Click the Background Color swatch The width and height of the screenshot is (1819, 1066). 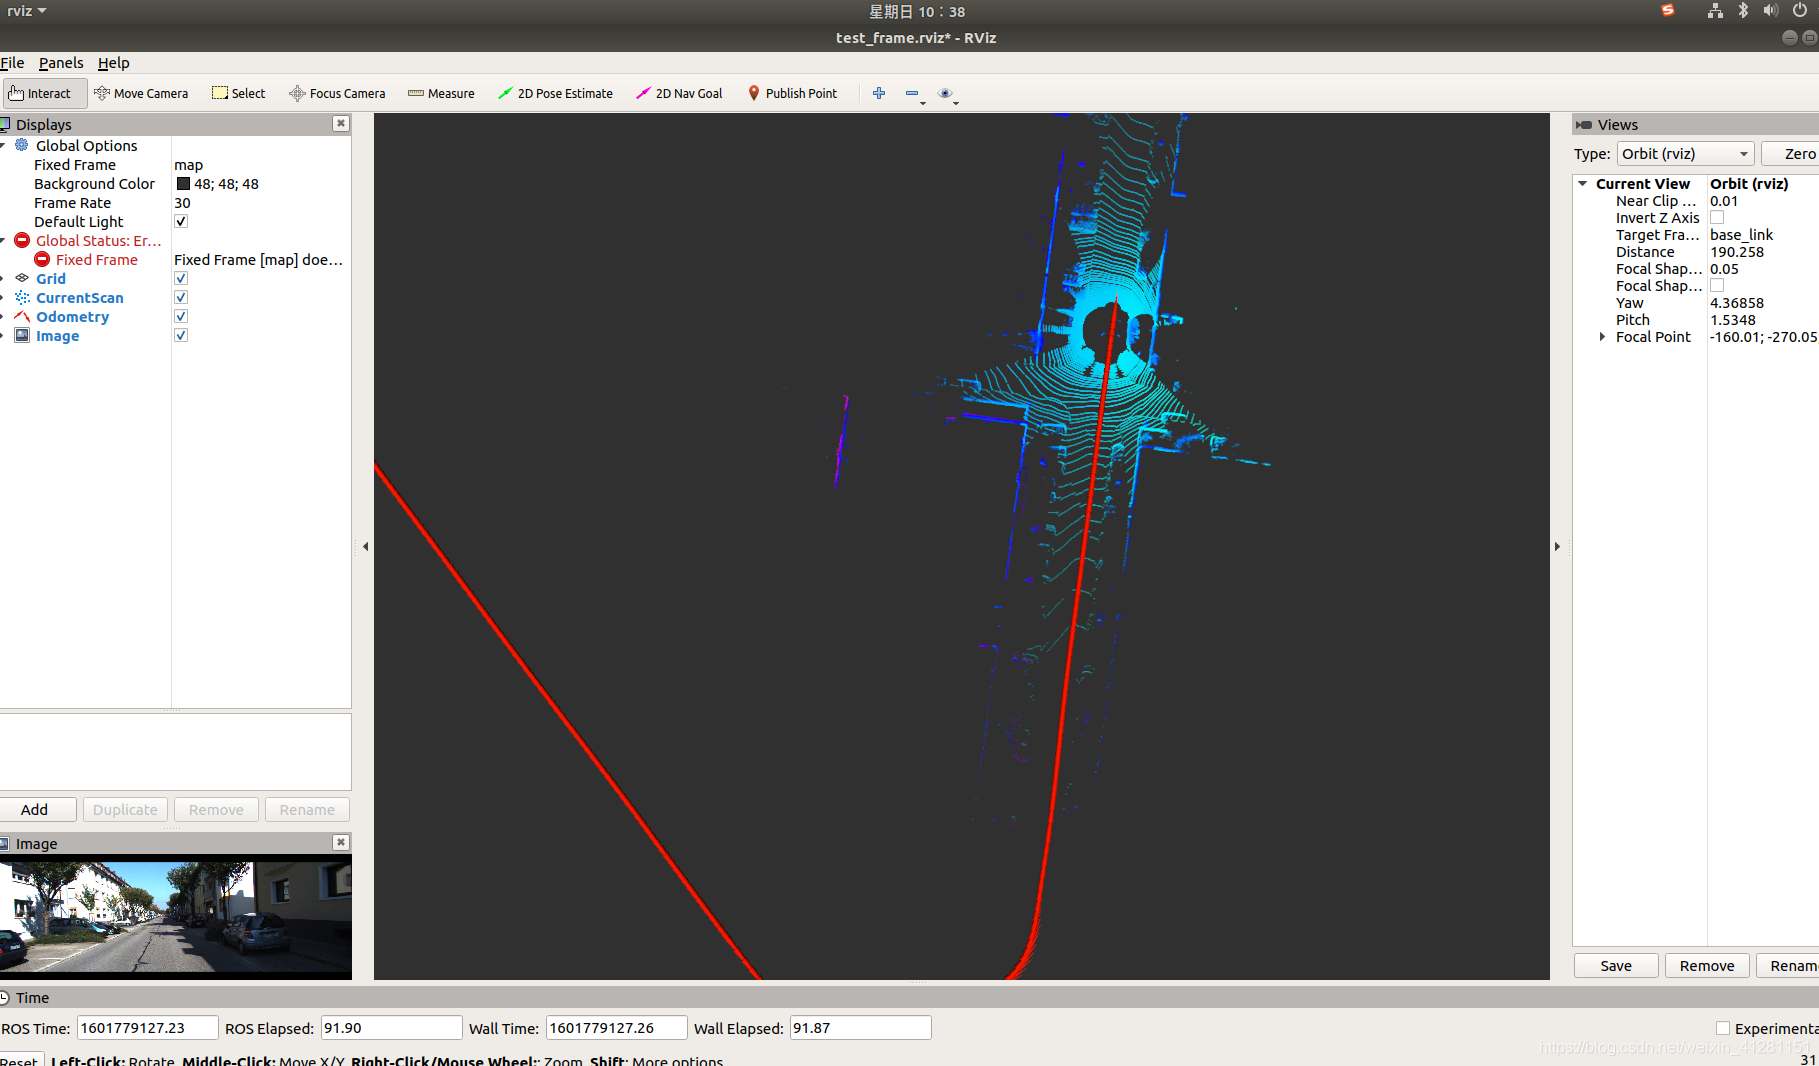[183, 184]
